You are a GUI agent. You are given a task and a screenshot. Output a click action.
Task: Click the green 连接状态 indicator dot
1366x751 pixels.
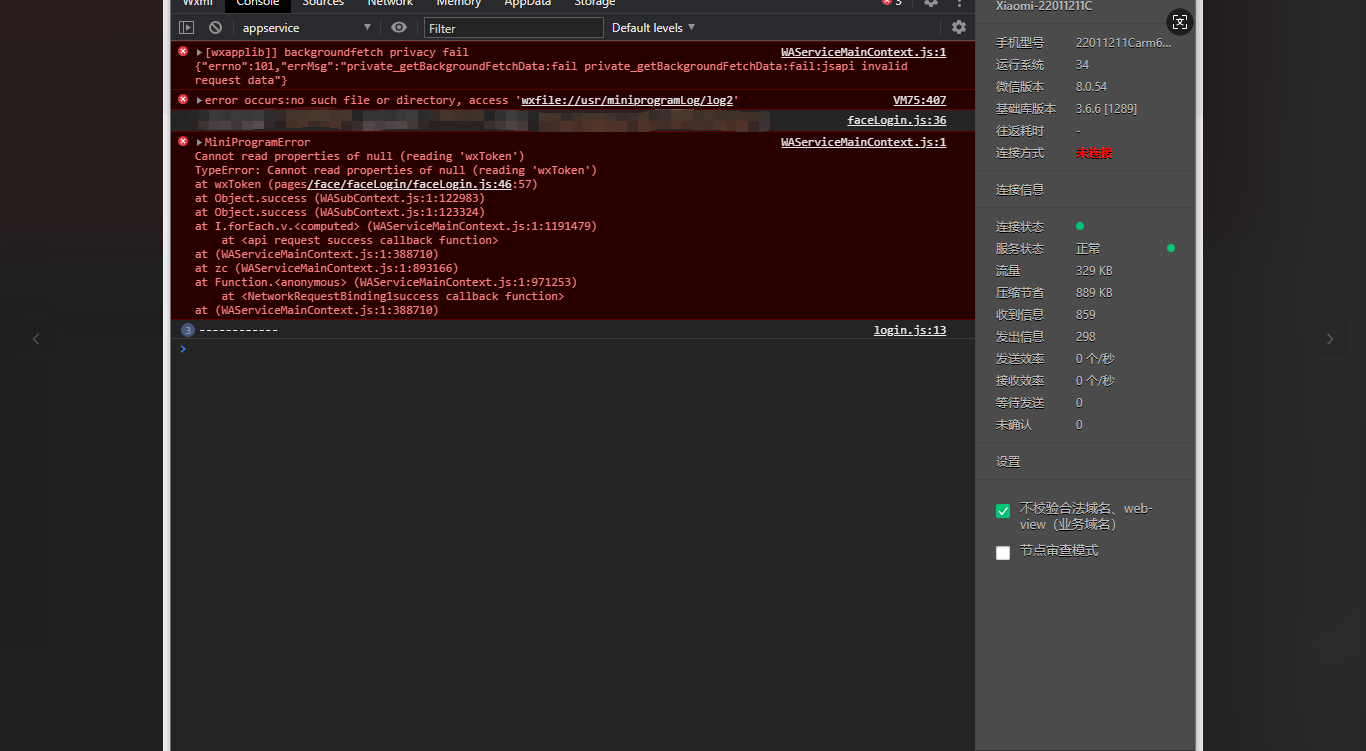[x=1080, y=226]
